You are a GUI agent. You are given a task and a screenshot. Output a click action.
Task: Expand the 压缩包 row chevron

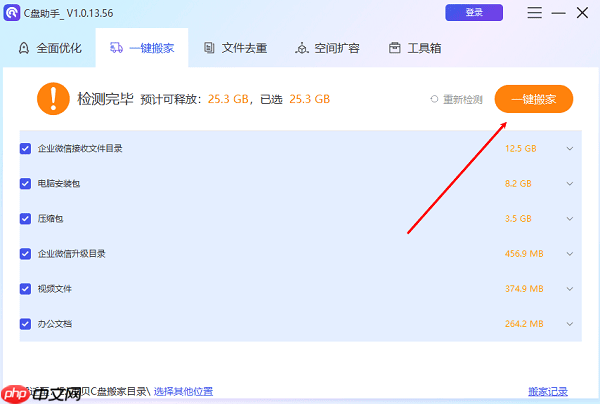tap(570, 219)
